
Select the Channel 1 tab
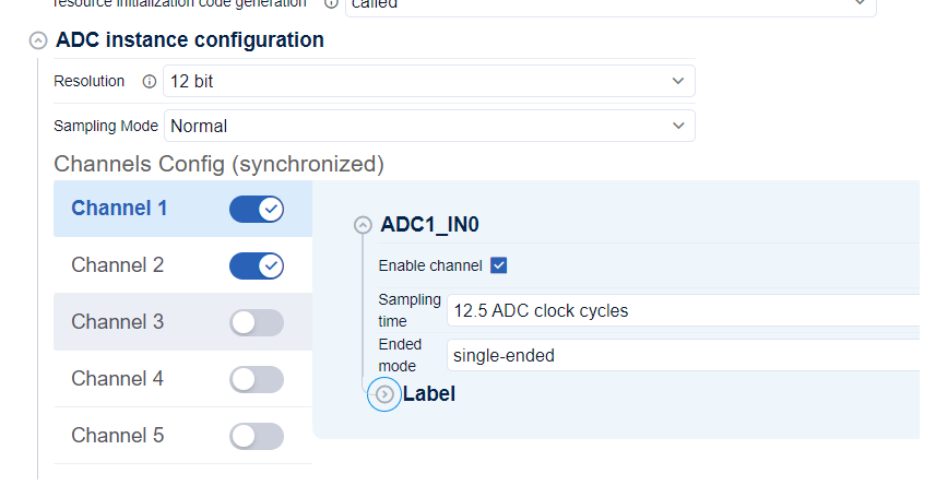tap(119, 209)
